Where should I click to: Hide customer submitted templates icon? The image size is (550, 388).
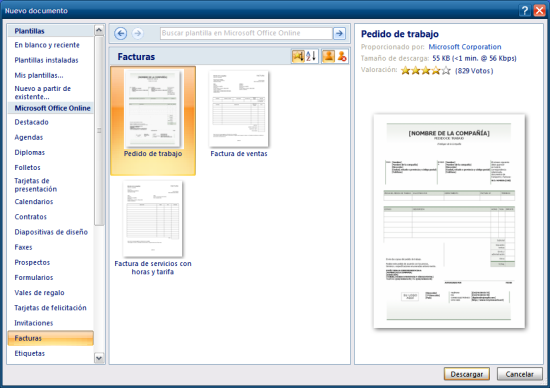(342, 56)
